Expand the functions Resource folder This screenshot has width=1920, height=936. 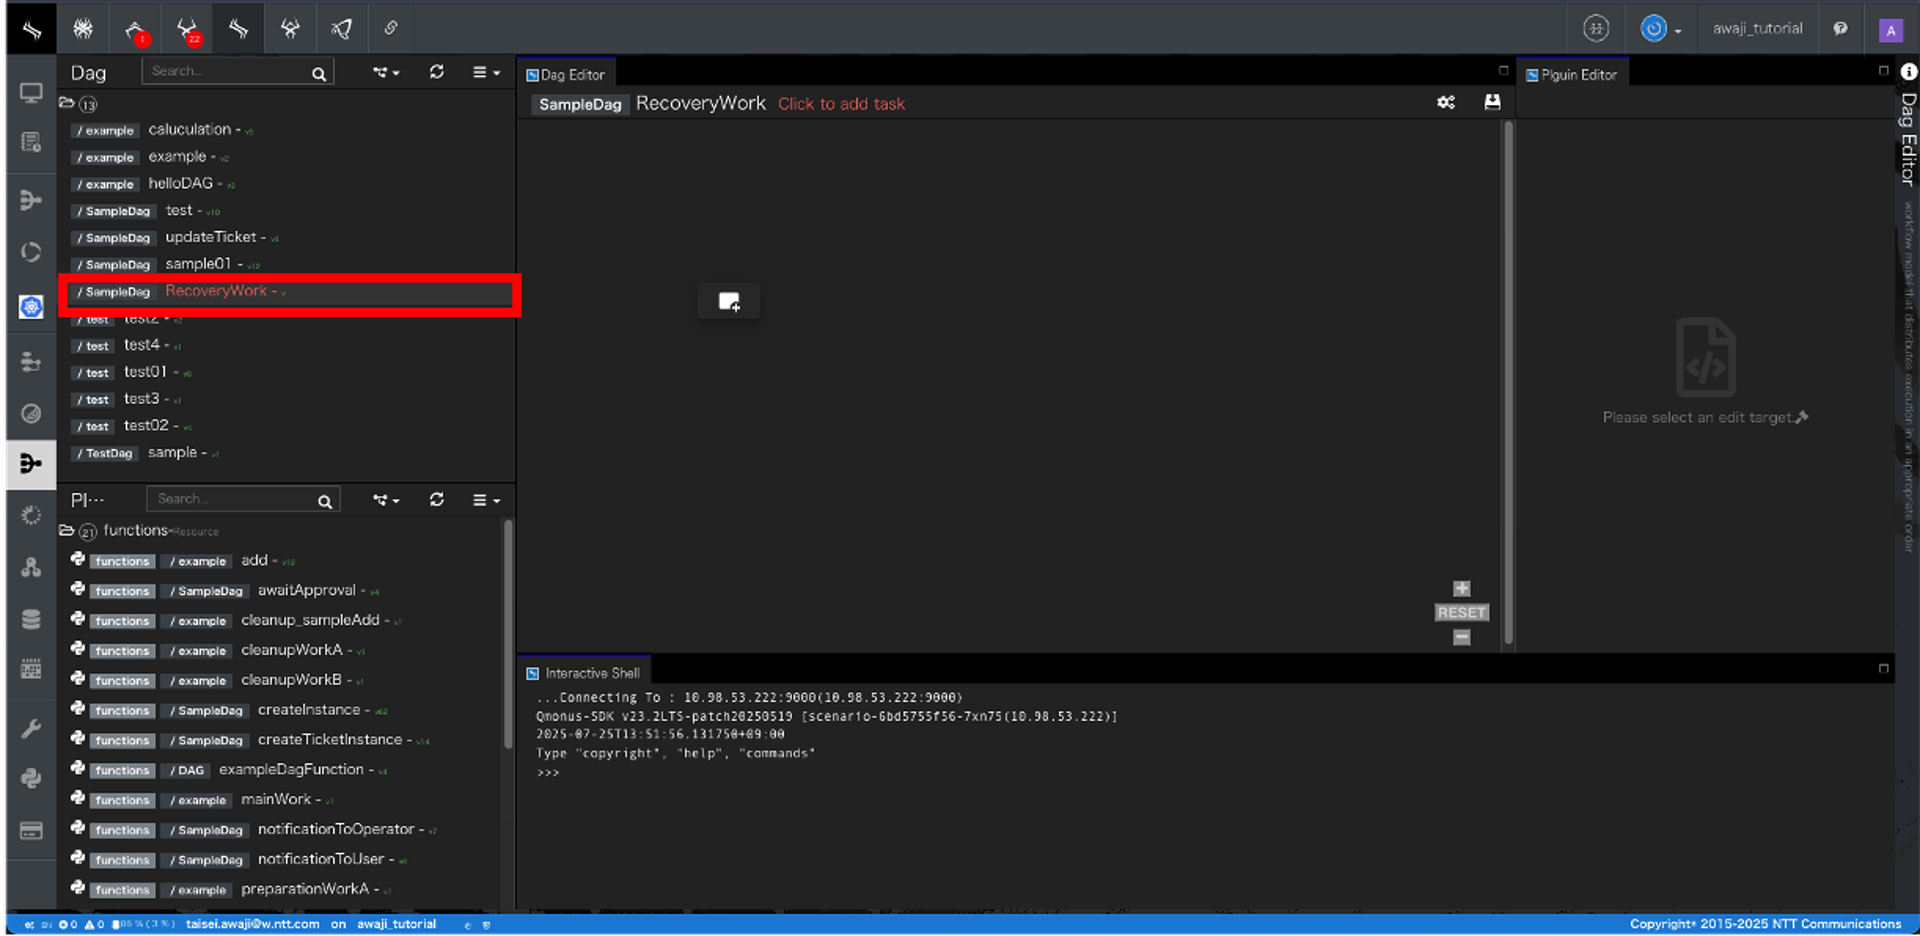(67, 531)
